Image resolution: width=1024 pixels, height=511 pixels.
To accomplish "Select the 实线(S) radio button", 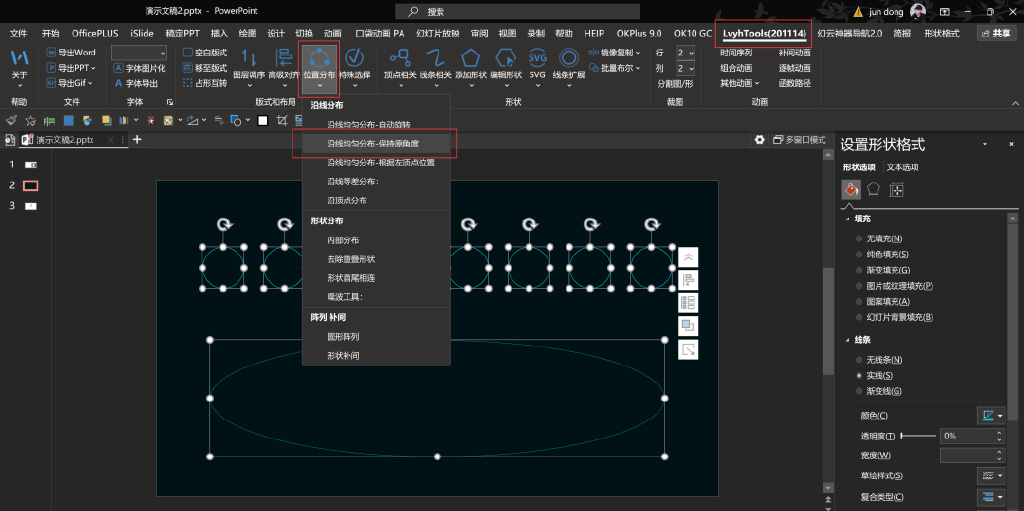I will pyautogui.click(x=859, y=376).
